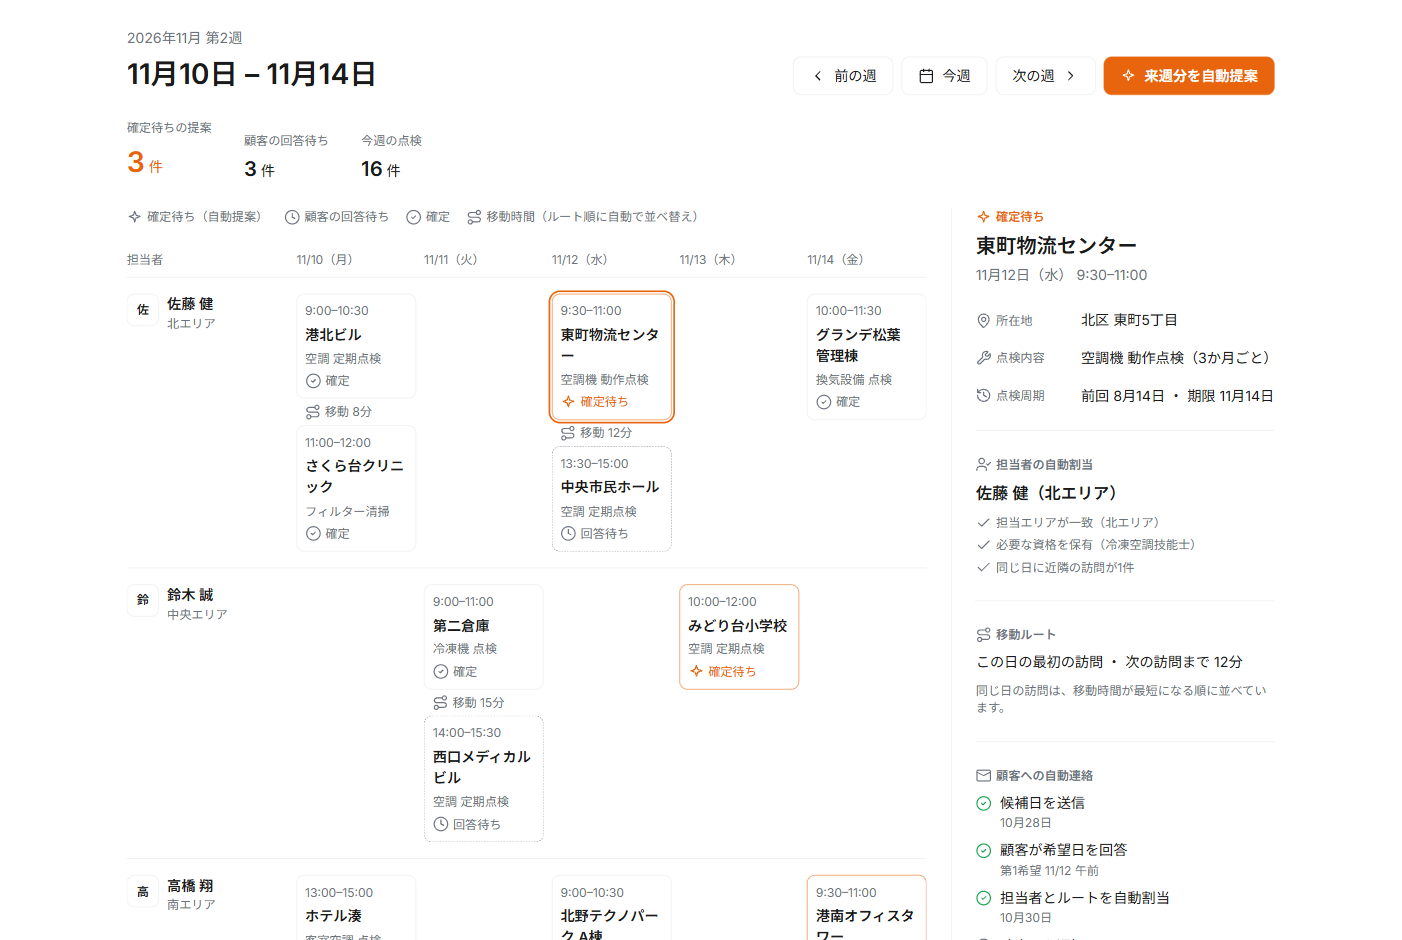The height and width of the screenshot is (940, 1402).
Task: Click 鈴木 誠 avatar badge
Action: pos(143,600)
